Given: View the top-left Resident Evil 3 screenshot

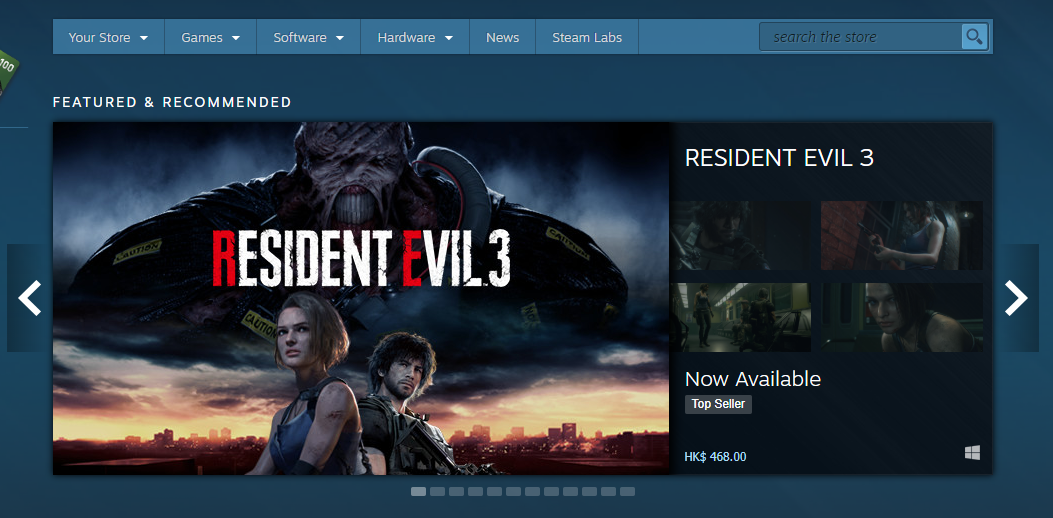Looking at the screenshot, I should click(740, 235).
